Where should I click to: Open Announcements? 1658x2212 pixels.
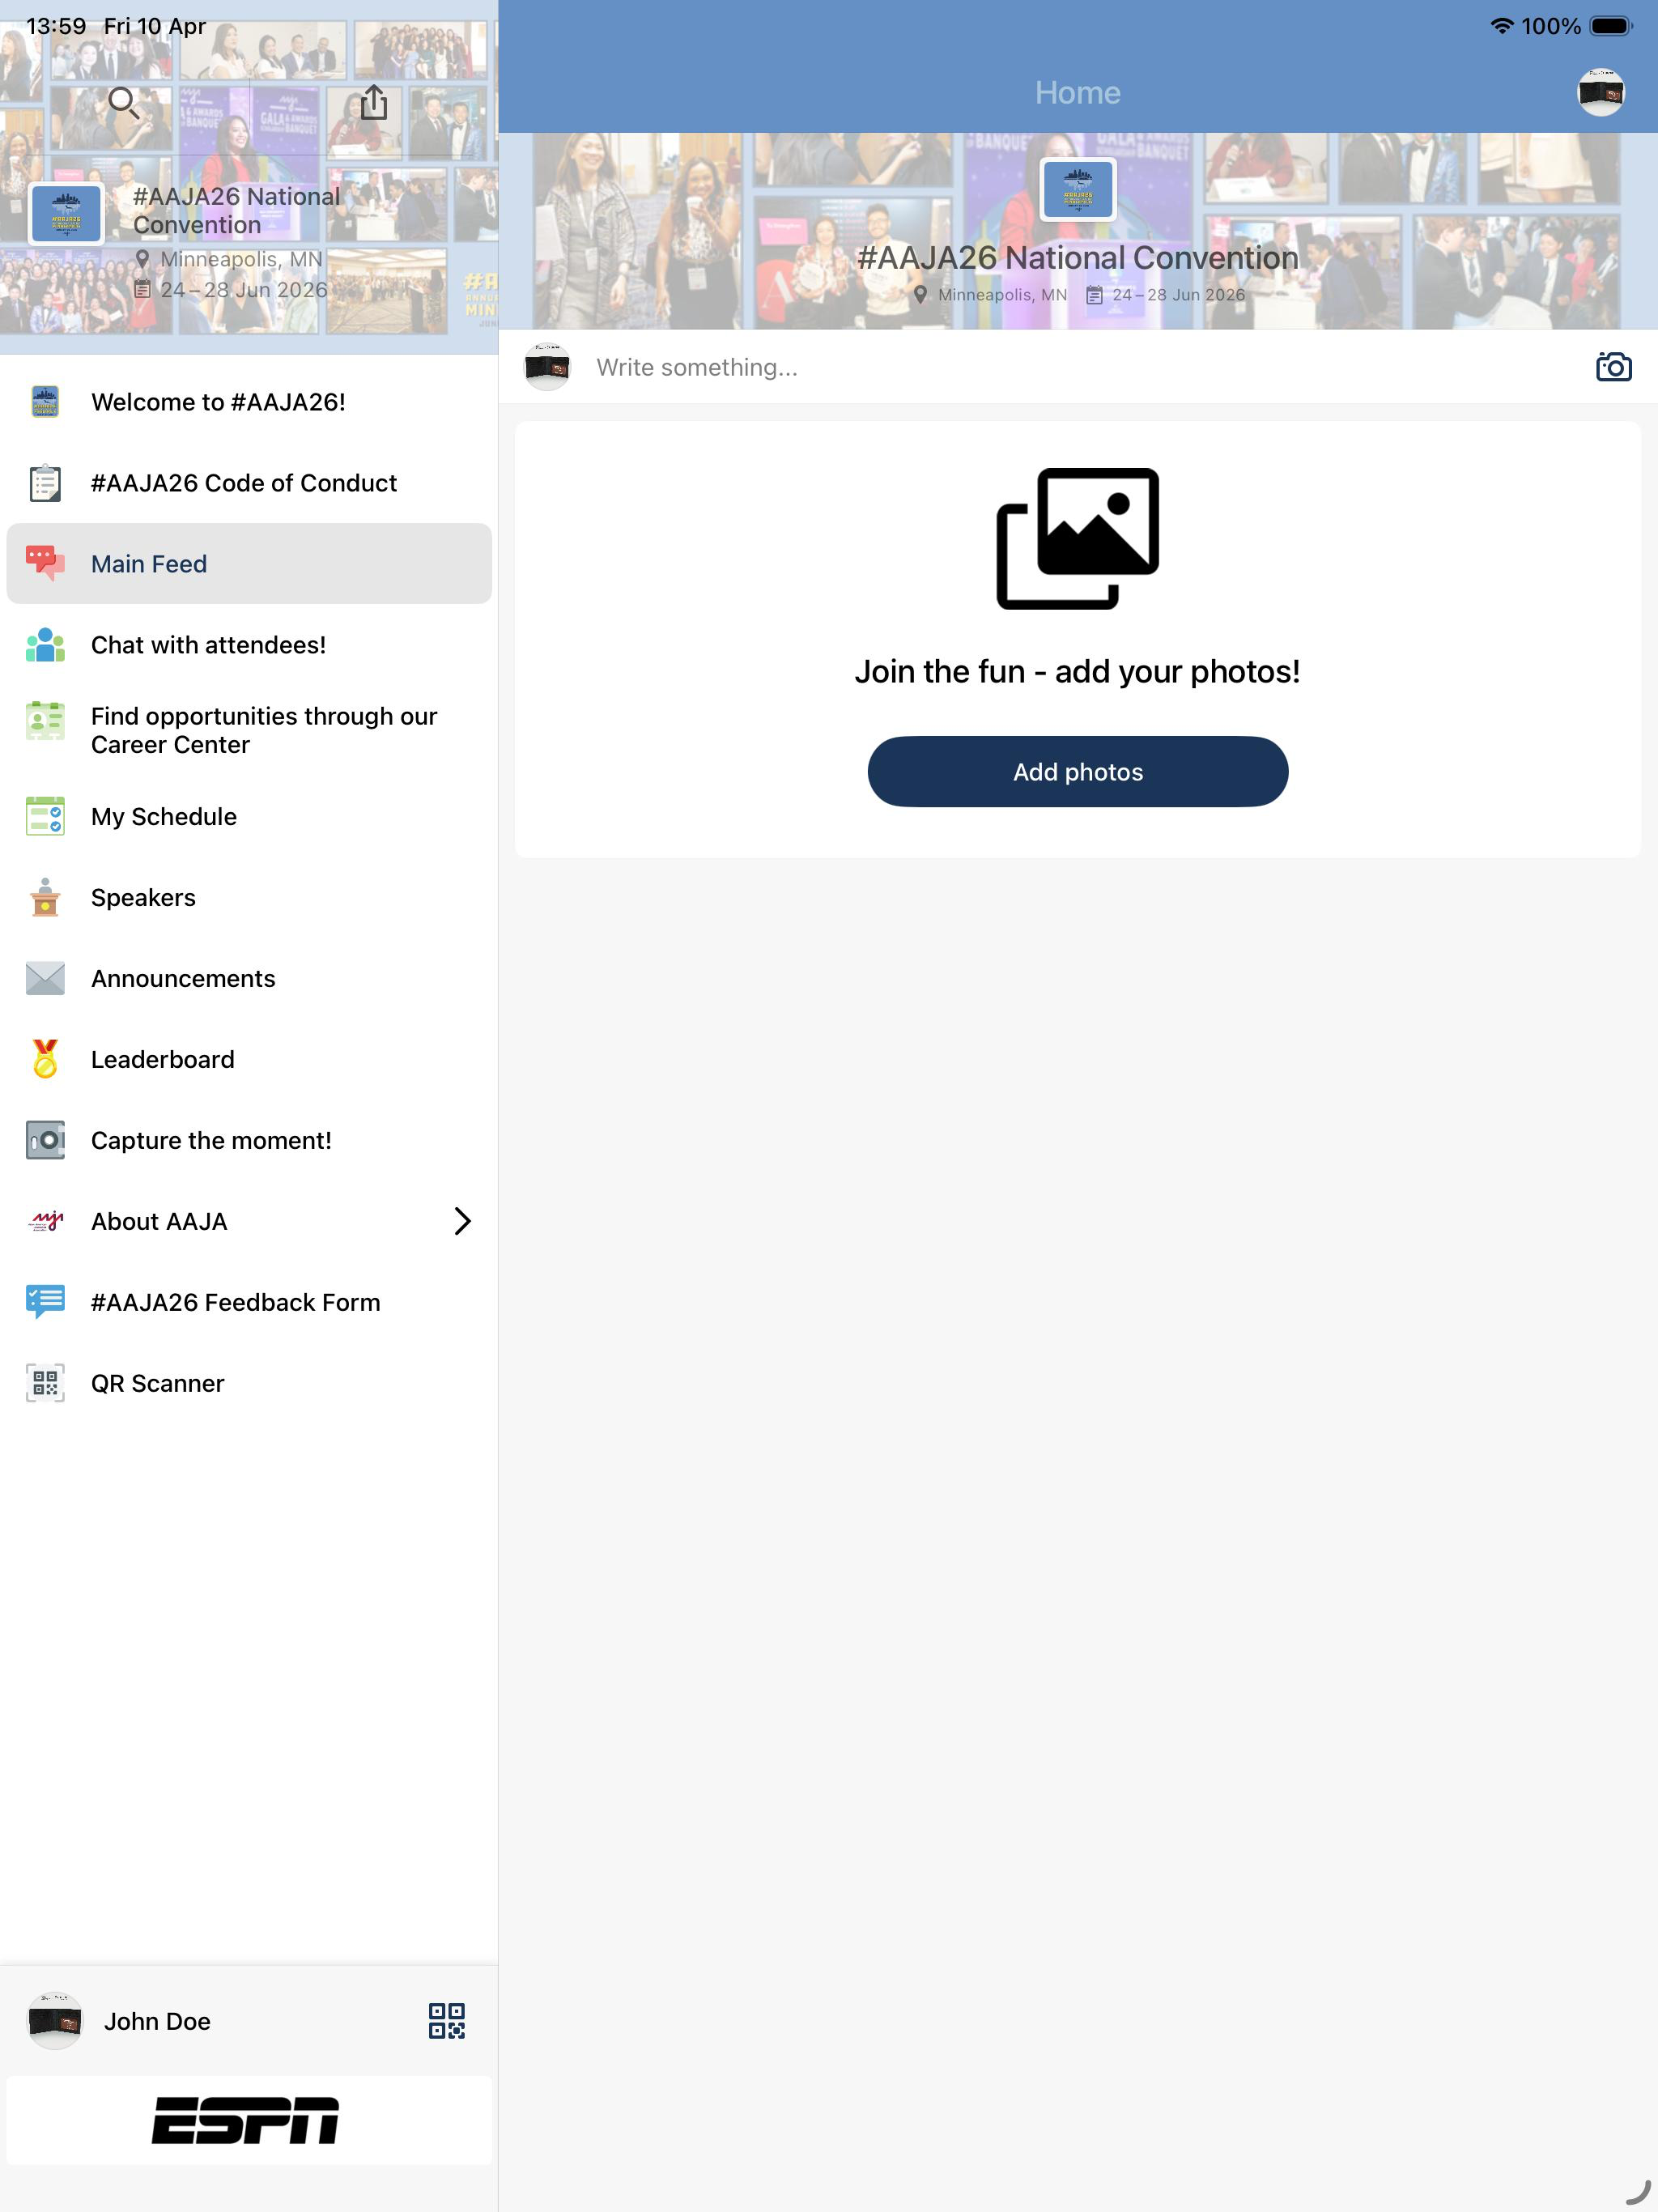point(249,978)
